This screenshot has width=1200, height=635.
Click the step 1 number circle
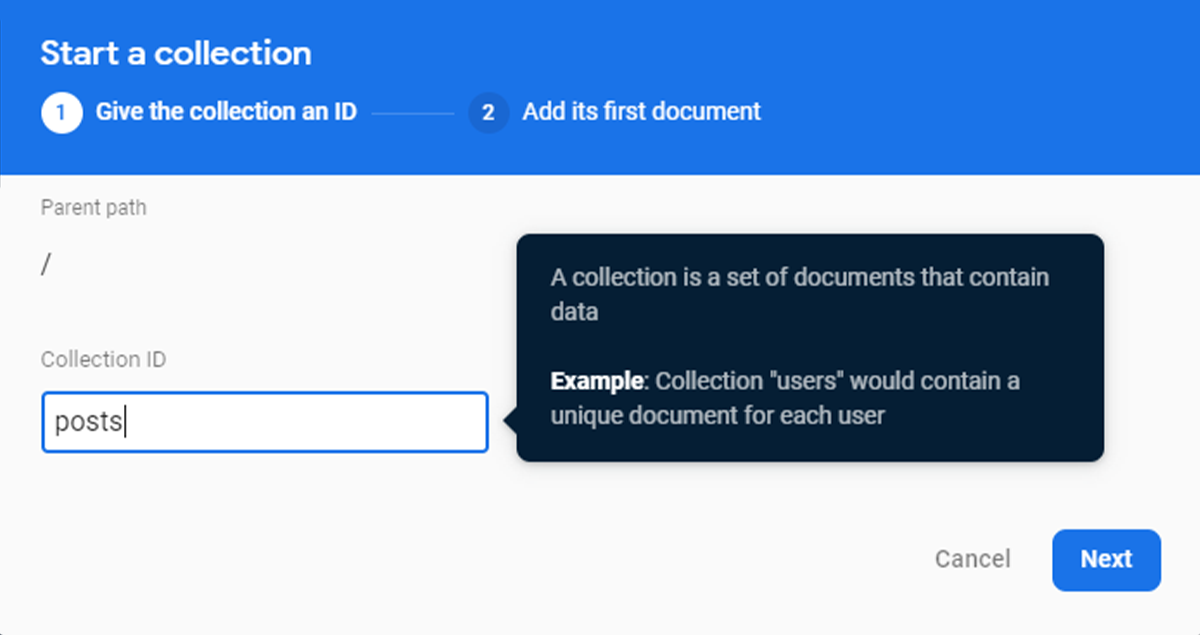tap(61, 112)
